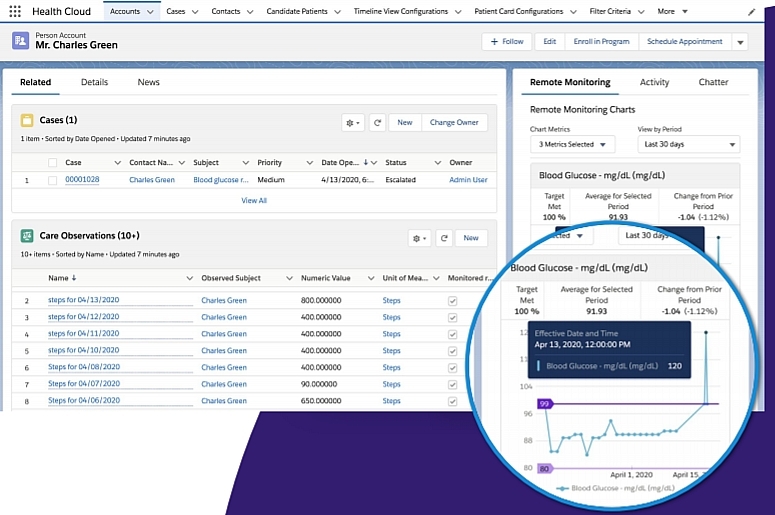
Task: Open Care Observations gear settings
Action: click(419, 238)
